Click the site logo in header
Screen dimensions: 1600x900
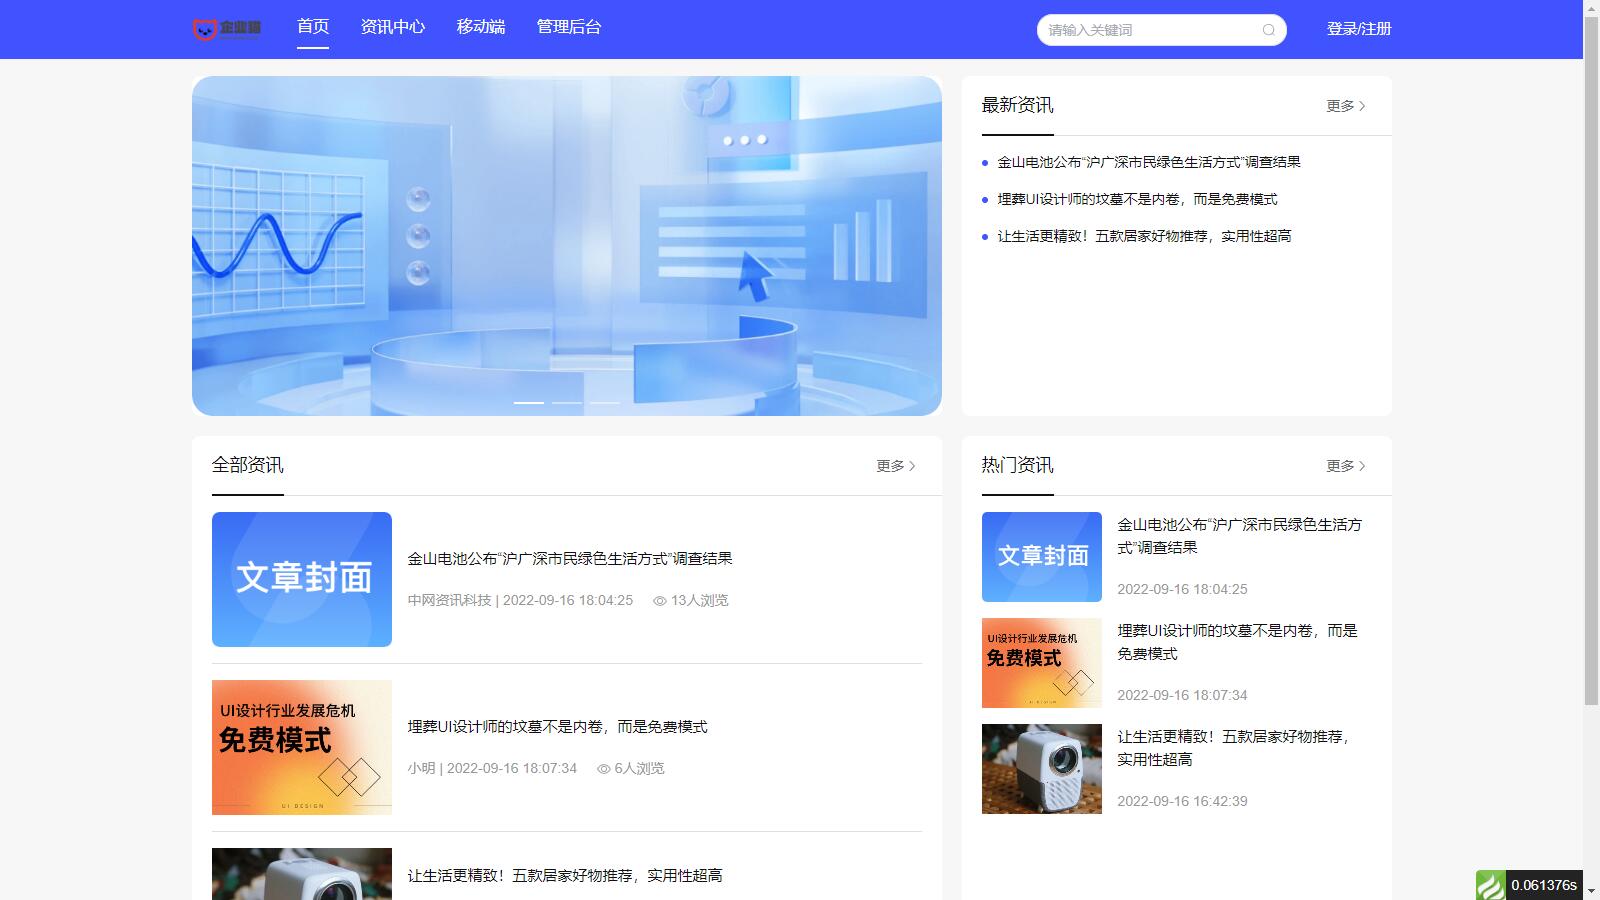point(227,29)
